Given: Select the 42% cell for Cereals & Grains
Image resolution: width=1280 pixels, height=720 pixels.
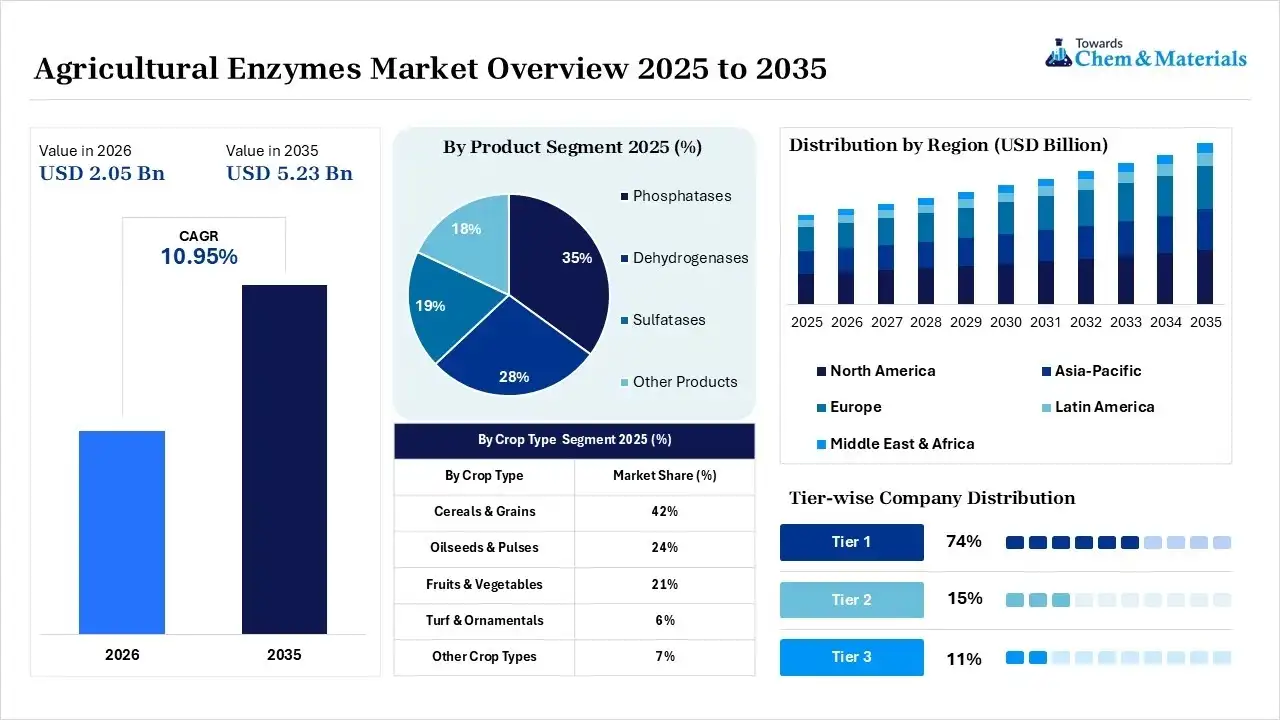Looking at the screenshot, I should [x=664, y=512].
